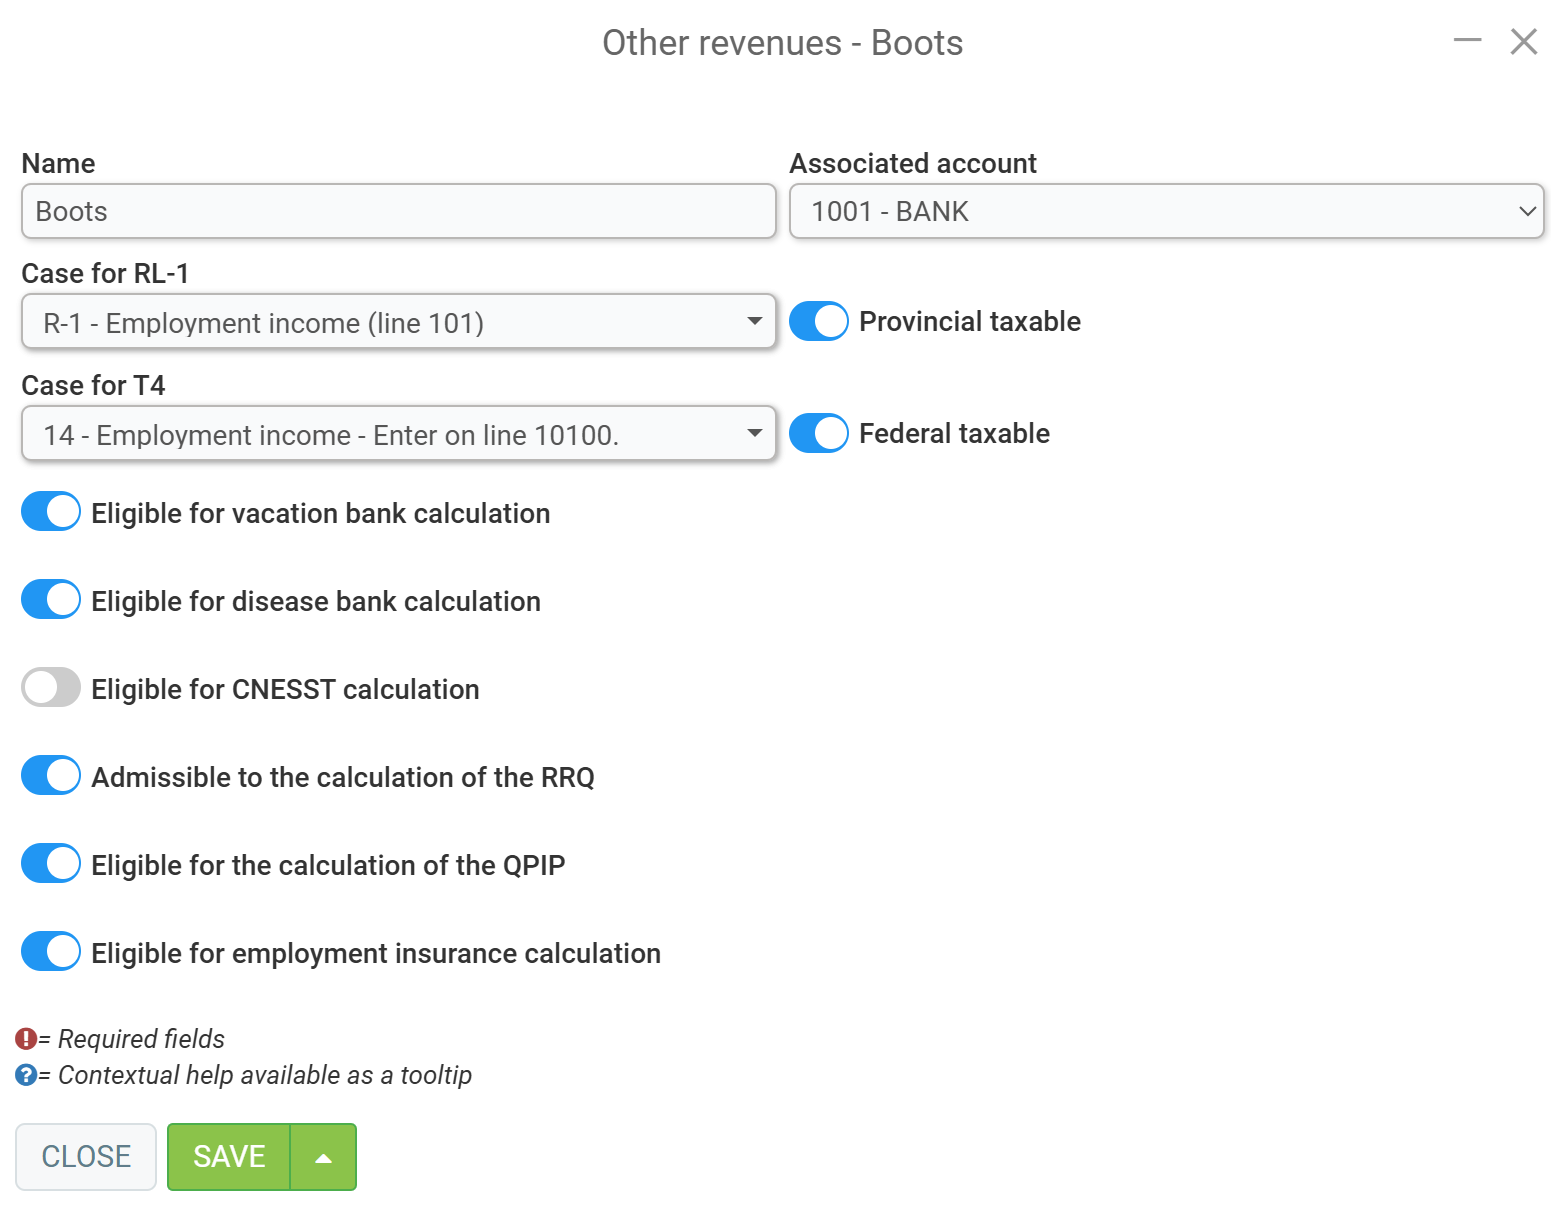Click the red required fields icon
This screenshot has width=1556, height=1207.
click(x=26, y=1039)
